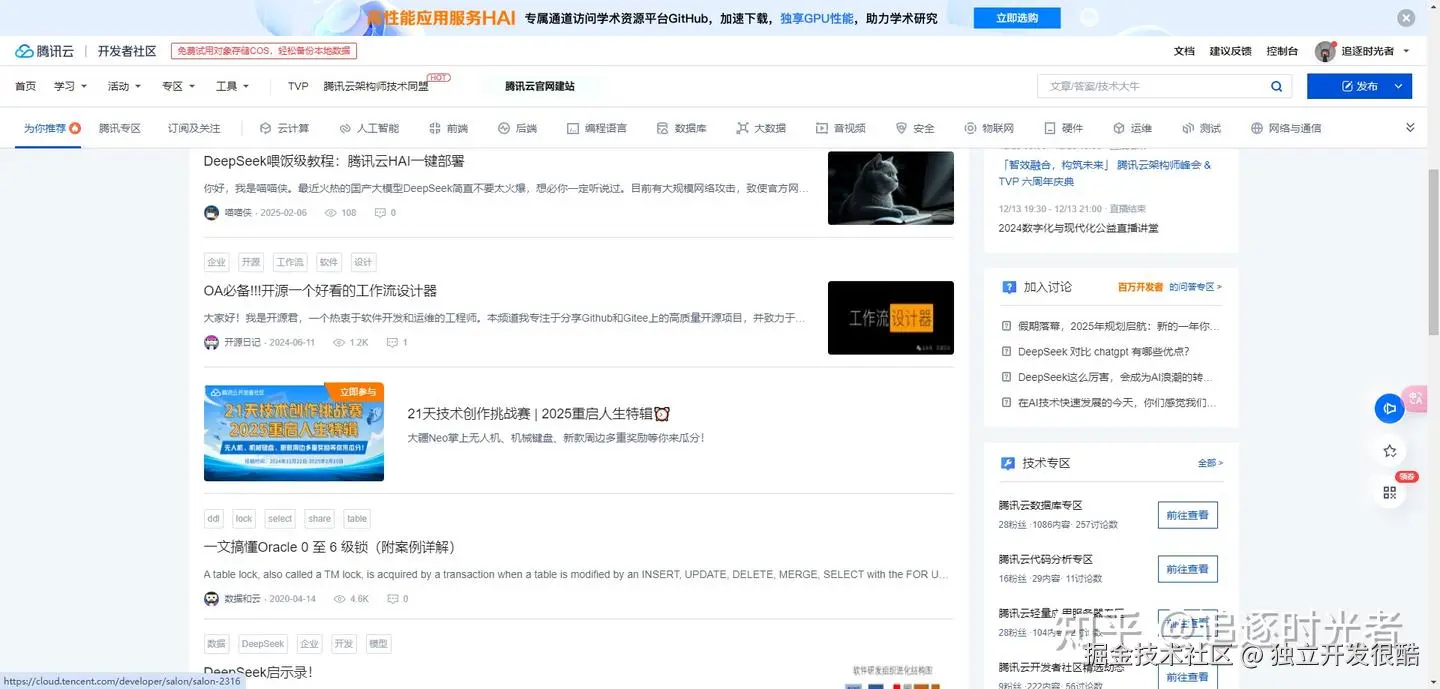
Task: Open the OA必备 工作流设计器 article title
Action: (x=320, y=291)
